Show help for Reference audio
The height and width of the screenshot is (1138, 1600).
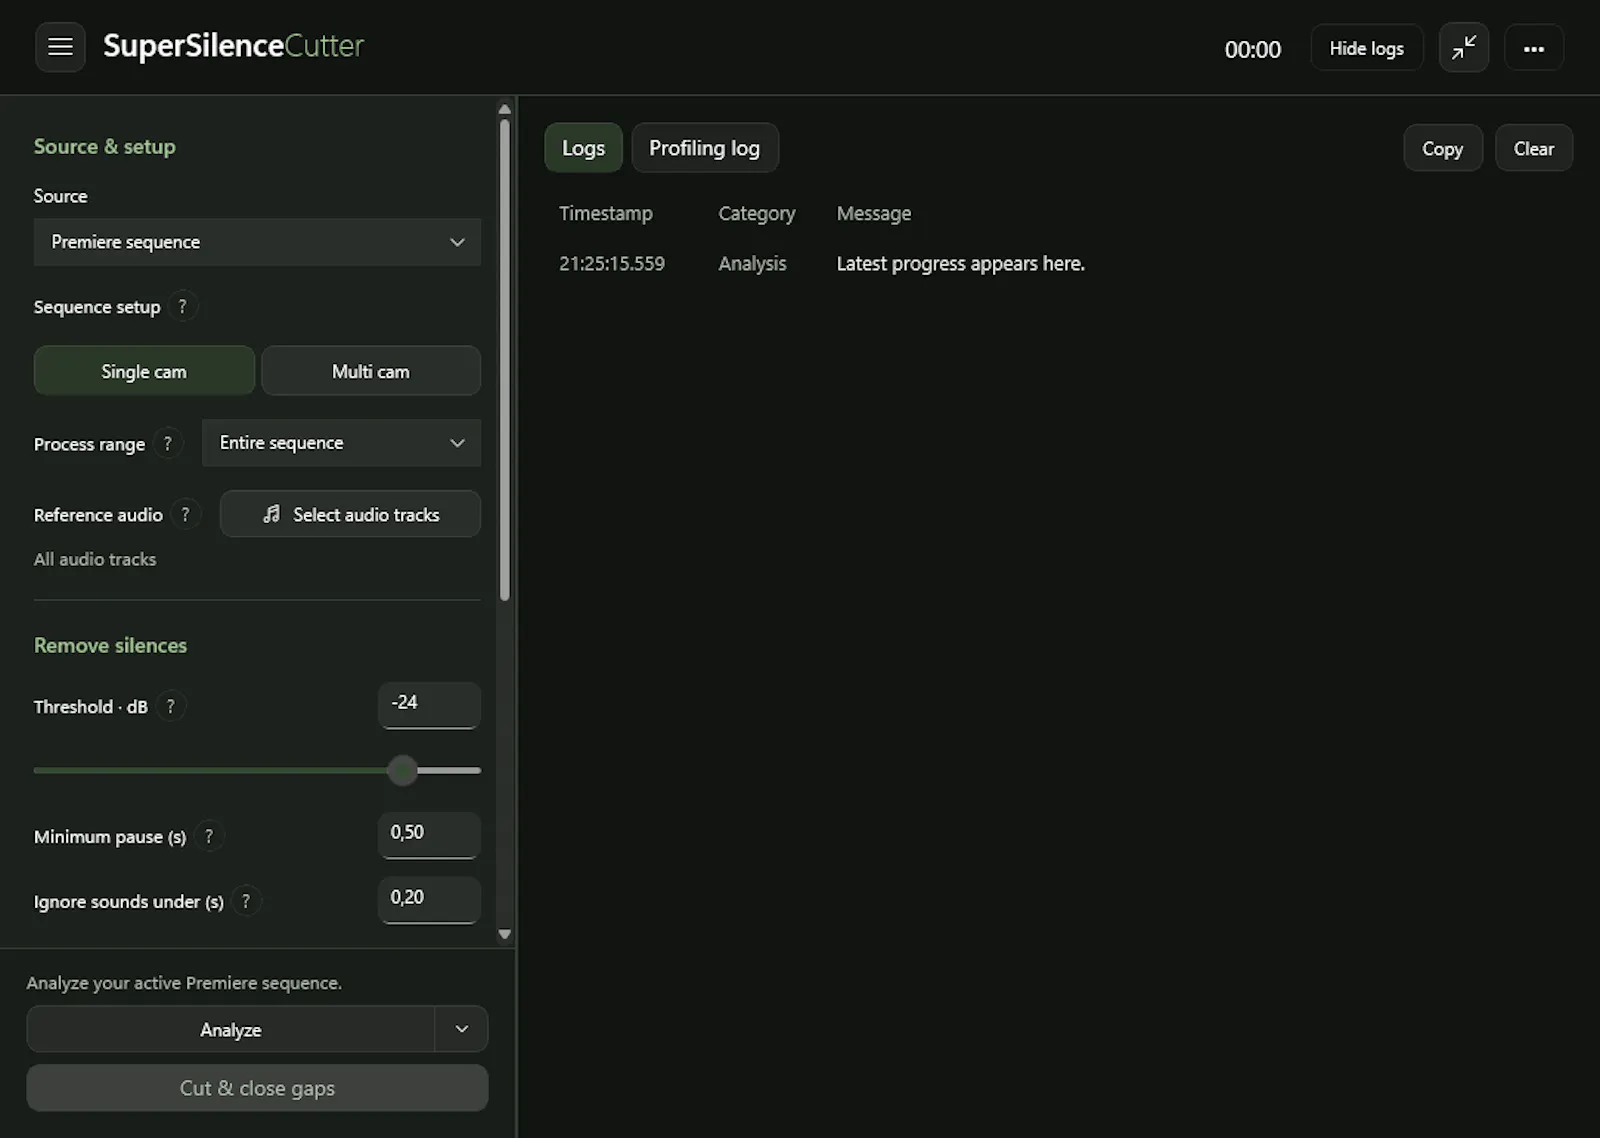pos(185,514)
